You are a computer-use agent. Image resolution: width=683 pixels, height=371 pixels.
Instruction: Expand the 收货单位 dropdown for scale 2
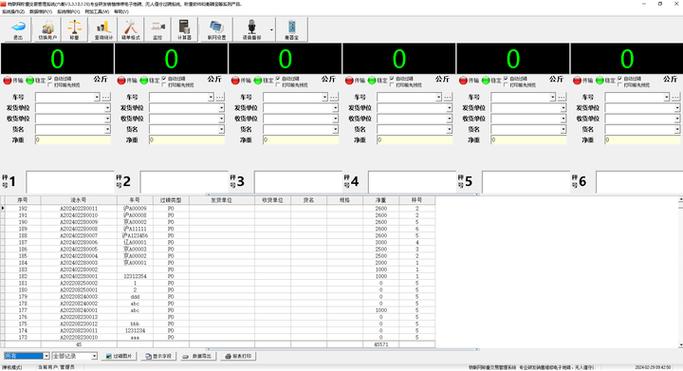[x=221, y=118]
